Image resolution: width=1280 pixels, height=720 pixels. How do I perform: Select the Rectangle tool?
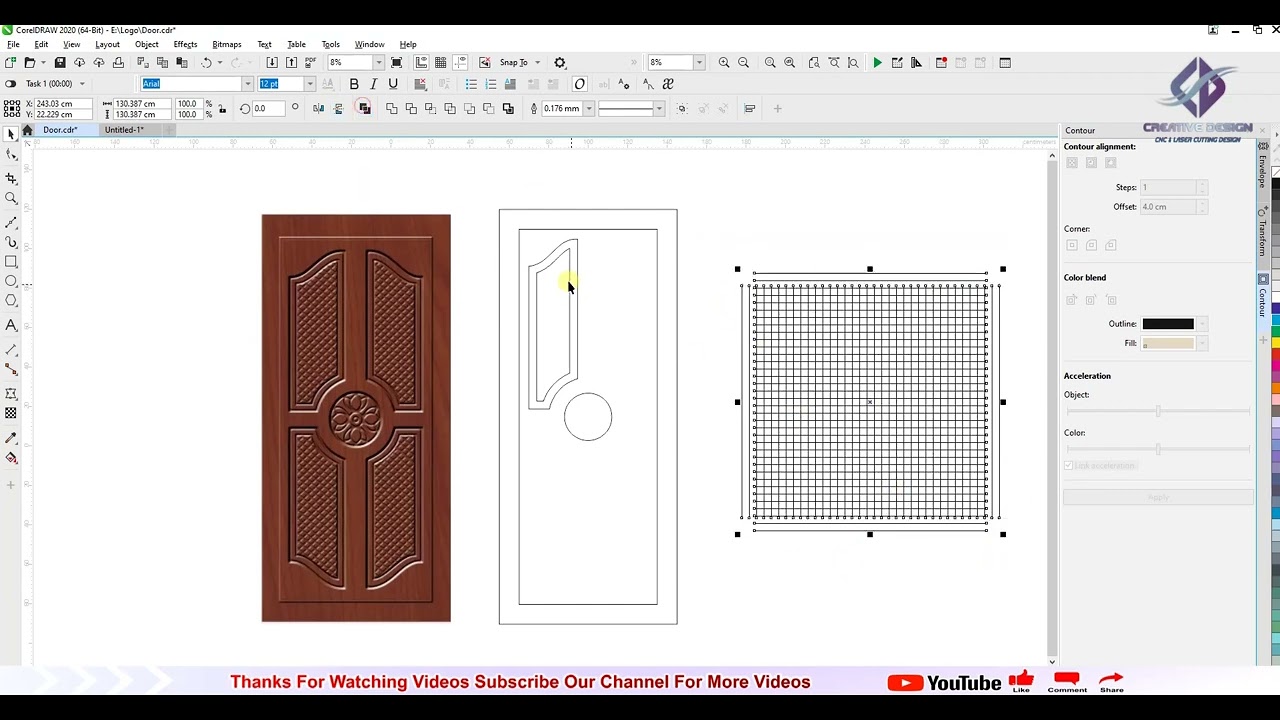pos(11,262)
